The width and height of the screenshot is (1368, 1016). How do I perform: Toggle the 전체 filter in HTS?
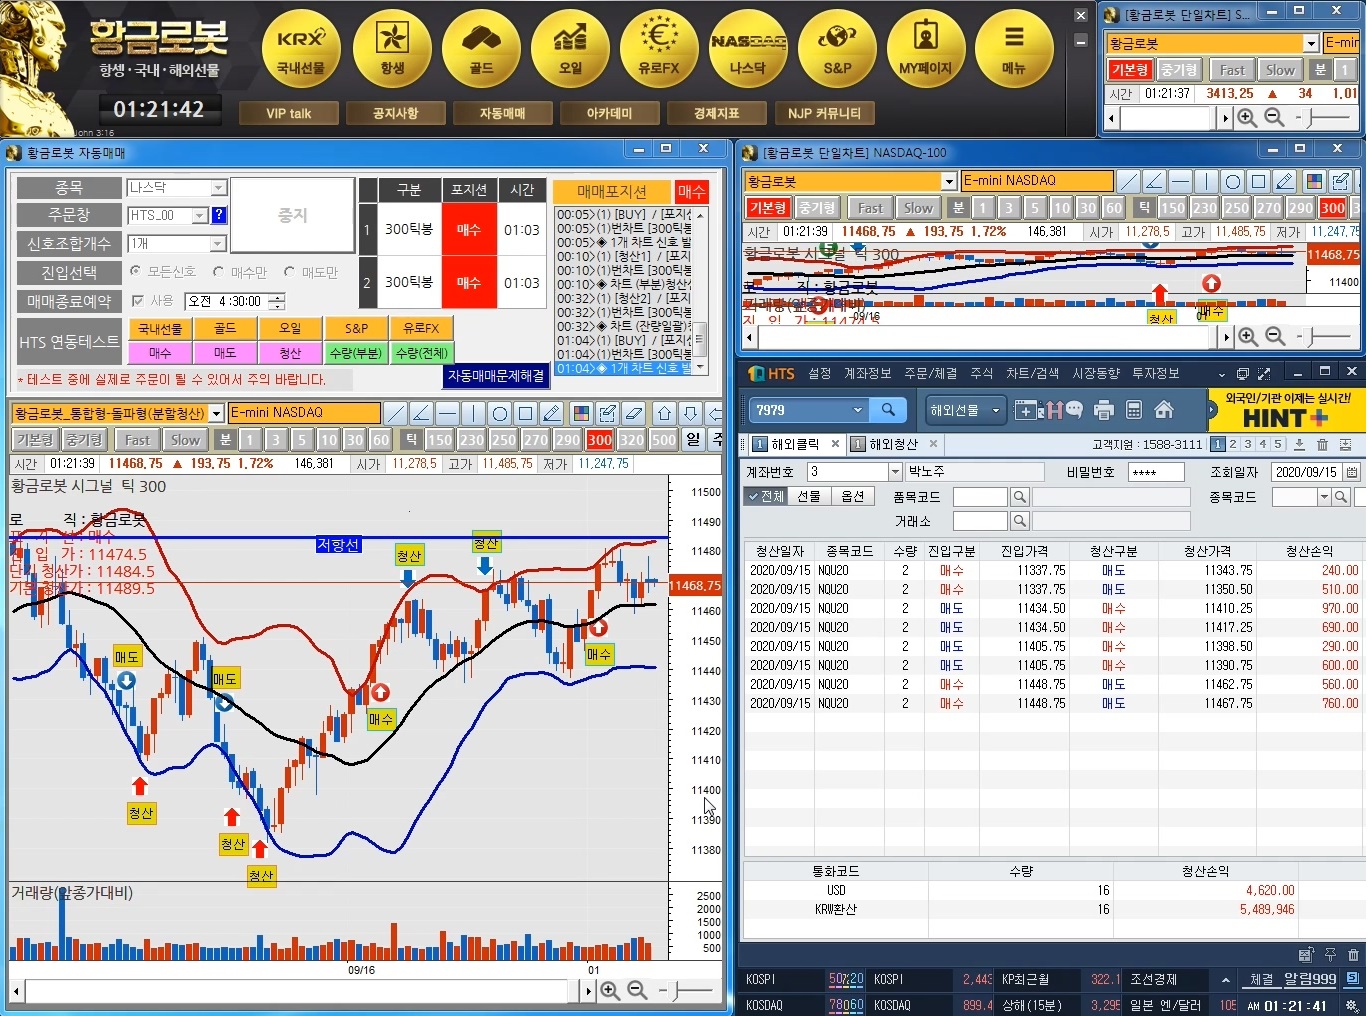click(x=766, y=496)
